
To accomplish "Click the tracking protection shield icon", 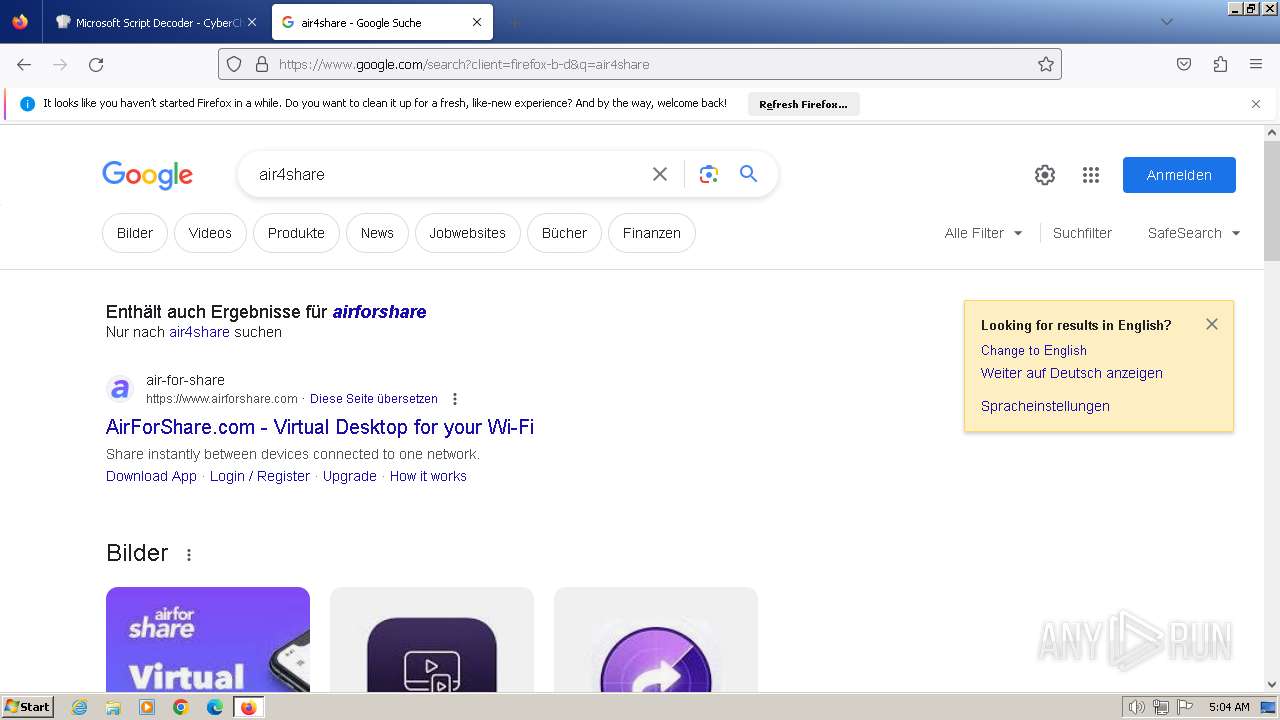I will coord(234,64).
